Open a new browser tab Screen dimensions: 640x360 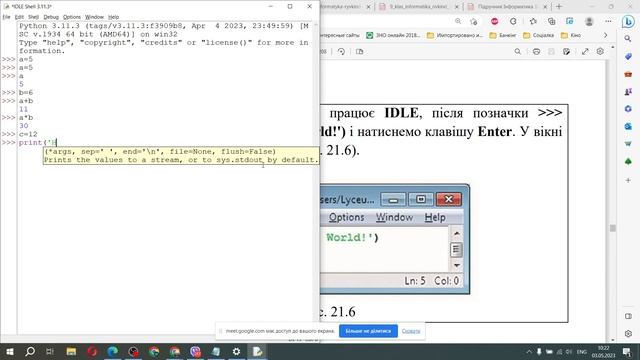point(559,7)
